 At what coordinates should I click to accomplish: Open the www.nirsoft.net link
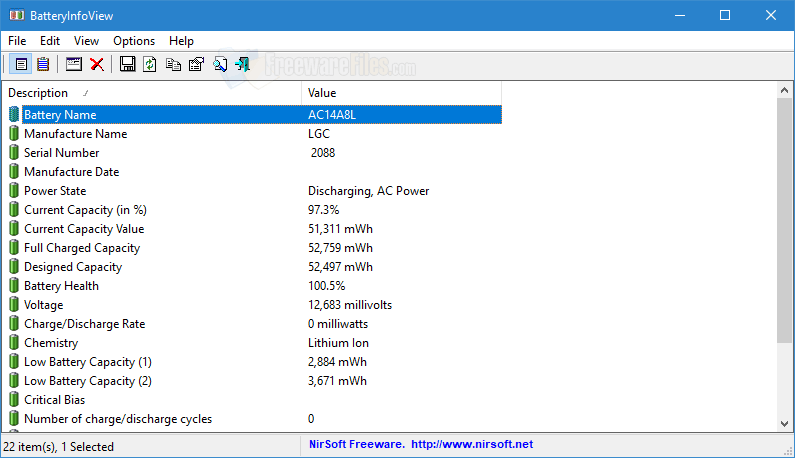coord(472,444)
